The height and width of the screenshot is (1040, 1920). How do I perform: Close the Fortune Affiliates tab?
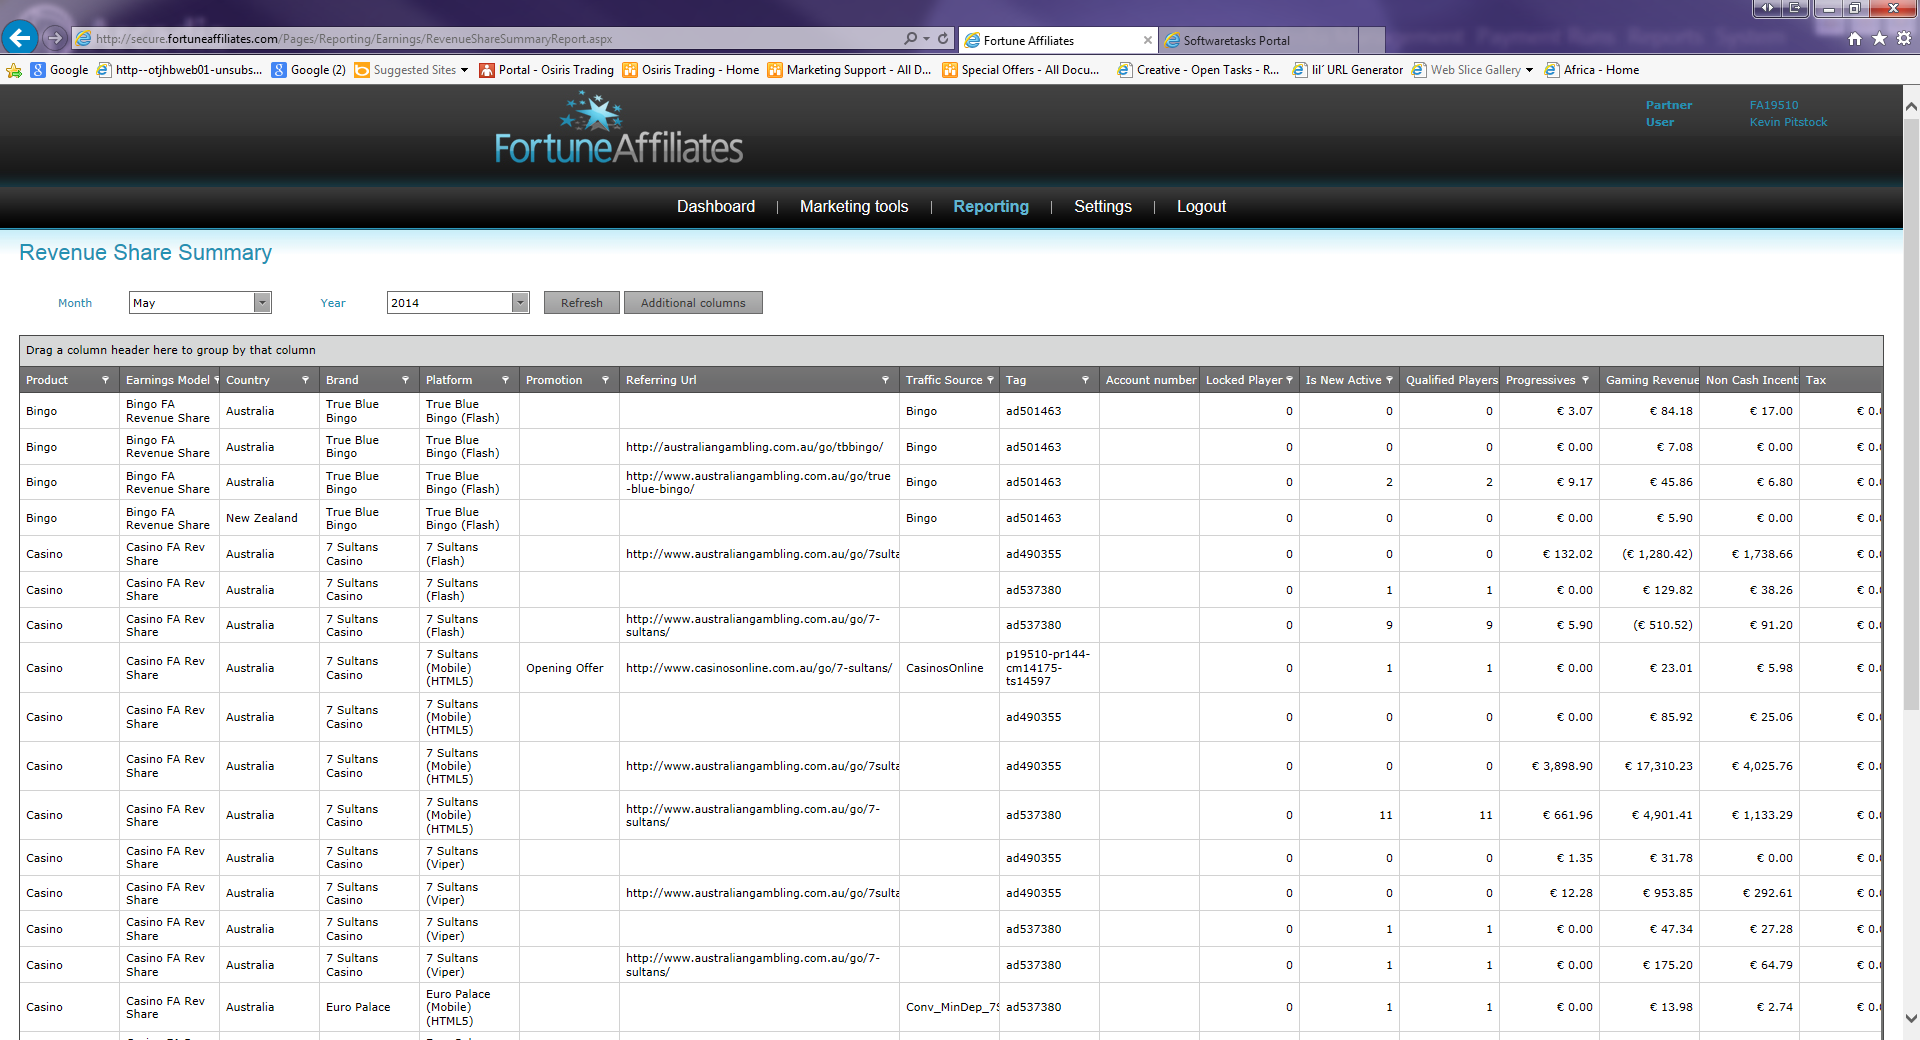point(1147,41)
